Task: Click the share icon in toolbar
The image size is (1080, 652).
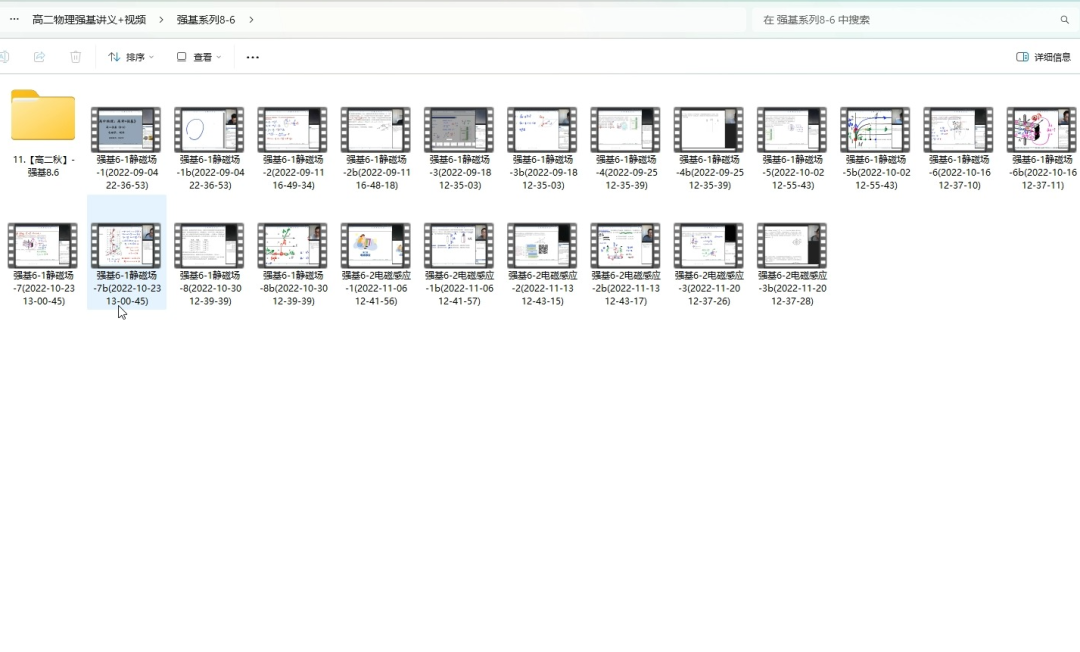Action: pyautogui.click(x=40, y=57)
